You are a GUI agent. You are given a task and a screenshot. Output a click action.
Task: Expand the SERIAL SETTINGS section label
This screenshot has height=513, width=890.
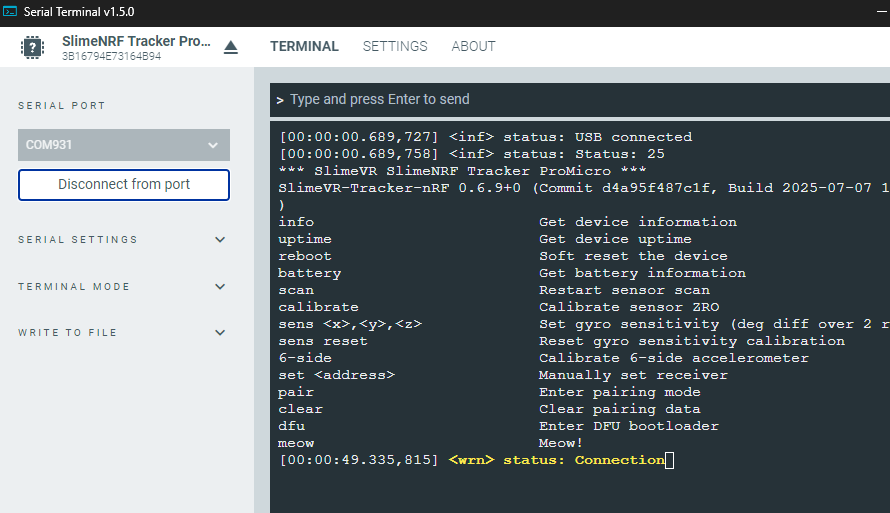[x=78, y=239]
